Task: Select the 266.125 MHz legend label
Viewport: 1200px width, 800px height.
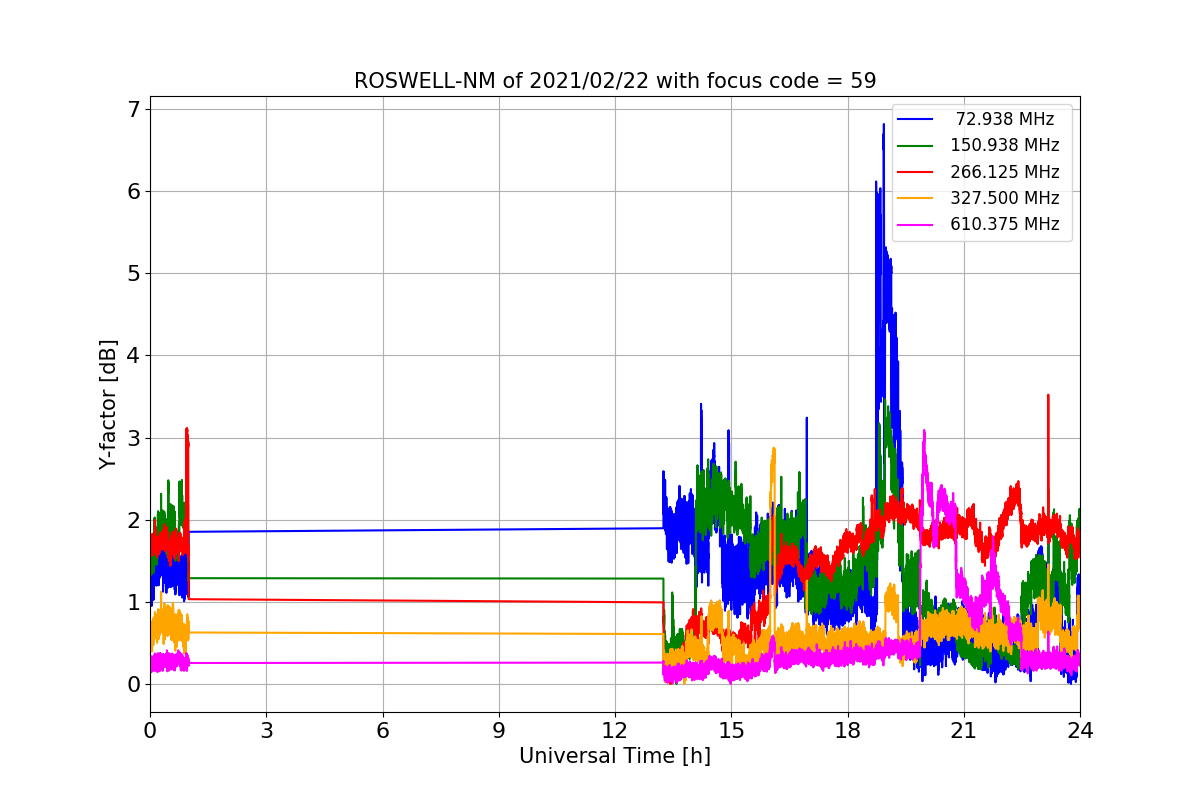Action: 1005,172
